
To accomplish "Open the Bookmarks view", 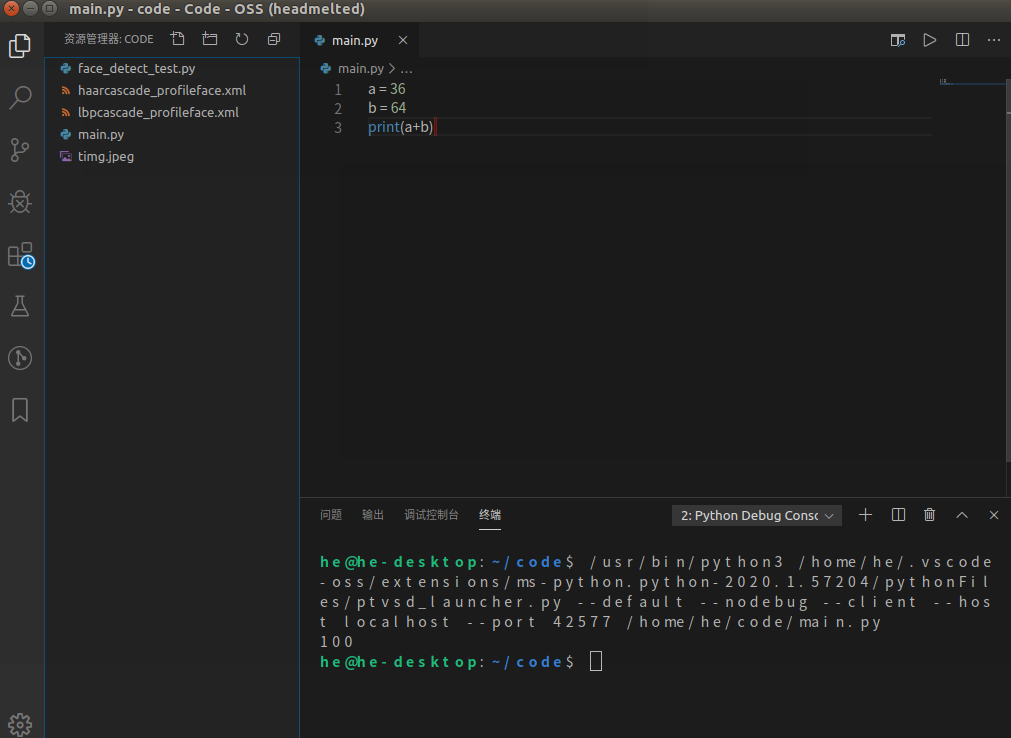I will coord(20,410).
